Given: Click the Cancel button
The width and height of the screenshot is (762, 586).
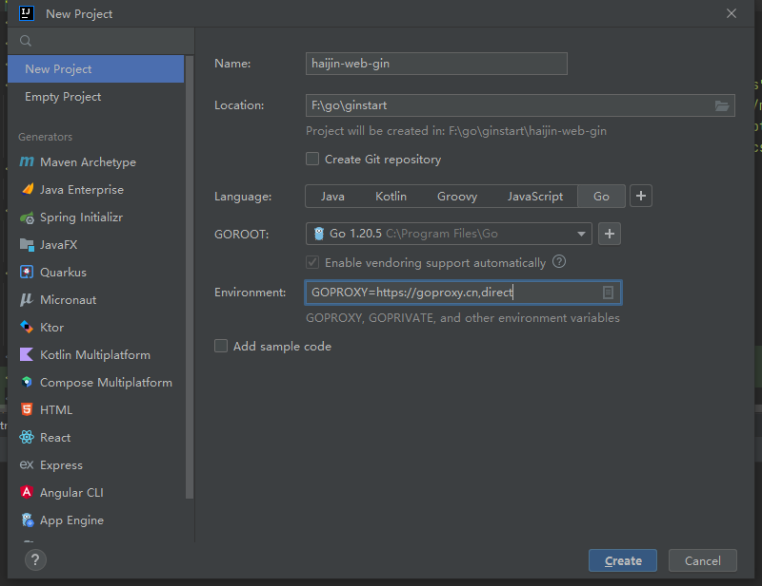Looking at the screenshot, I should pos(702,561).
